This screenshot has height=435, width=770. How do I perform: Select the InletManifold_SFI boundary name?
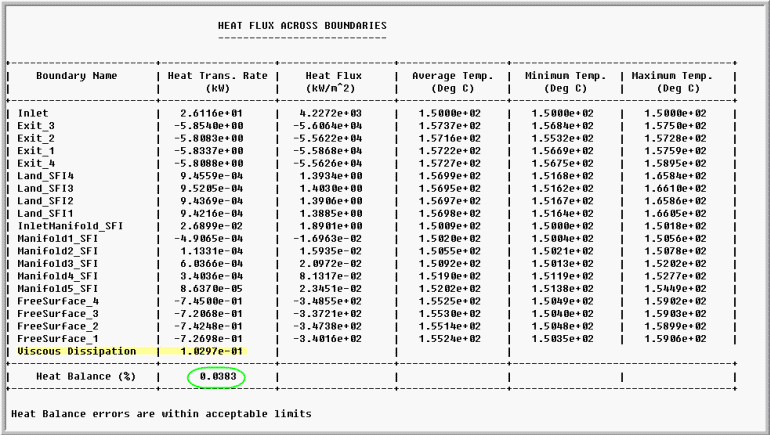pos(70,226)
